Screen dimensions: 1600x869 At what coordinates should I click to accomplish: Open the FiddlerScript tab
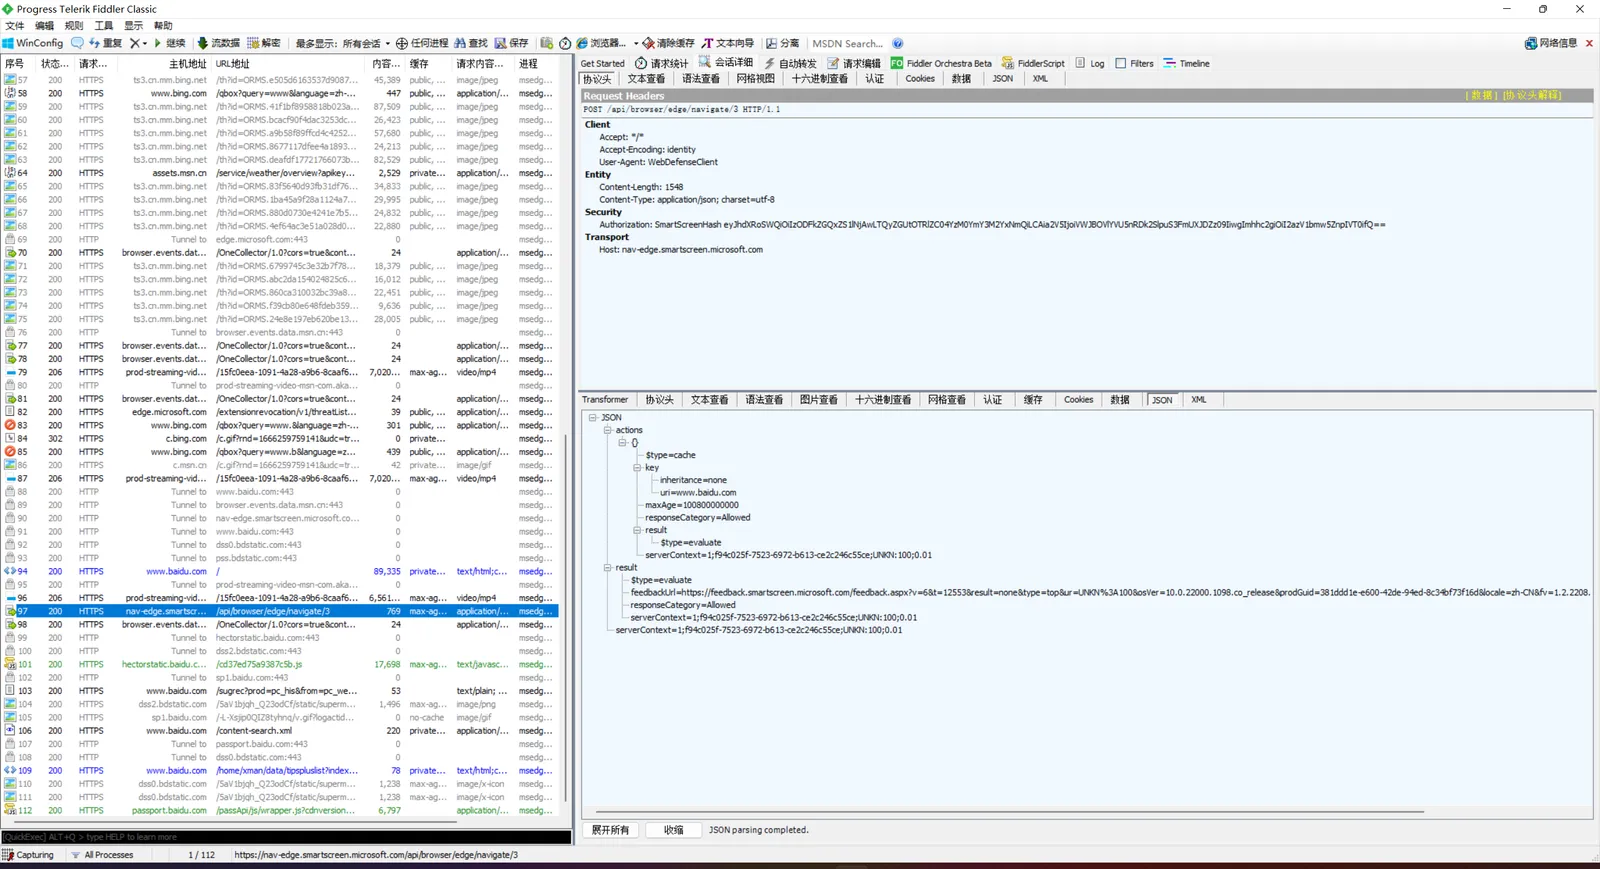[1033, 63]
